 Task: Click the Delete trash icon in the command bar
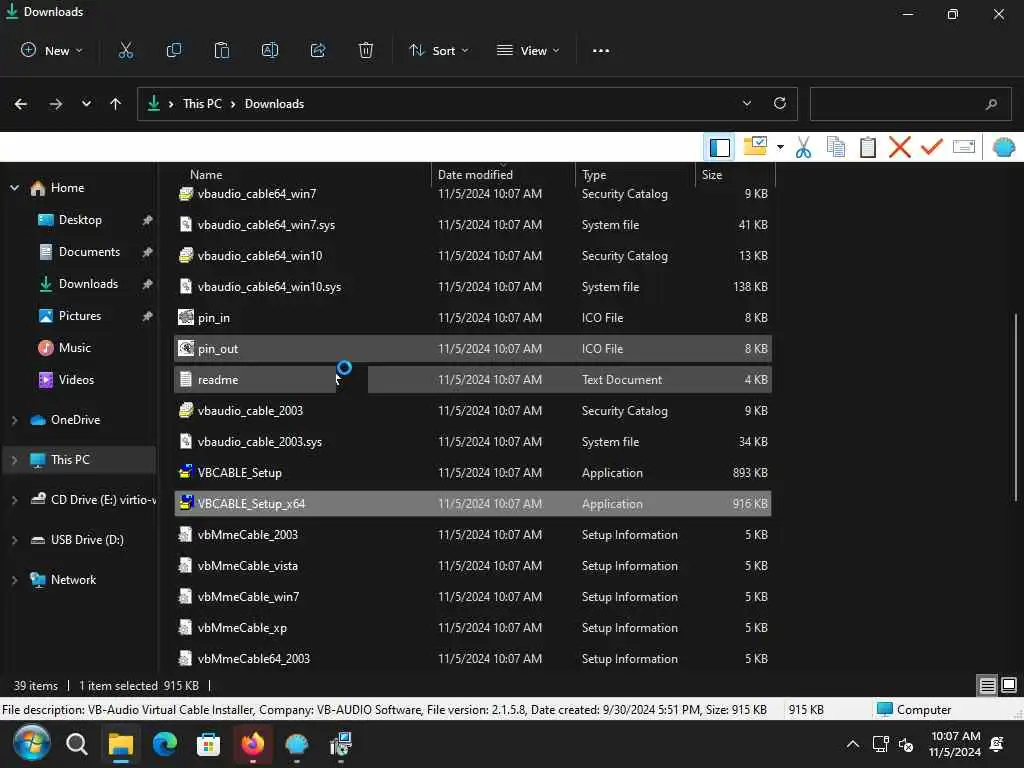(x=366, y=50)
